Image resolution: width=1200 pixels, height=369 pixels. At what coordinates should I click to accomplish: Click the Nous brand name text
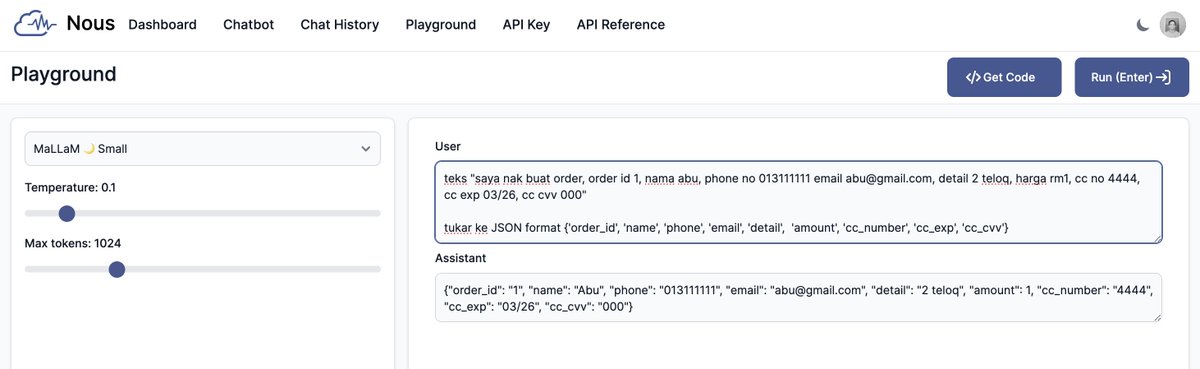91,23
